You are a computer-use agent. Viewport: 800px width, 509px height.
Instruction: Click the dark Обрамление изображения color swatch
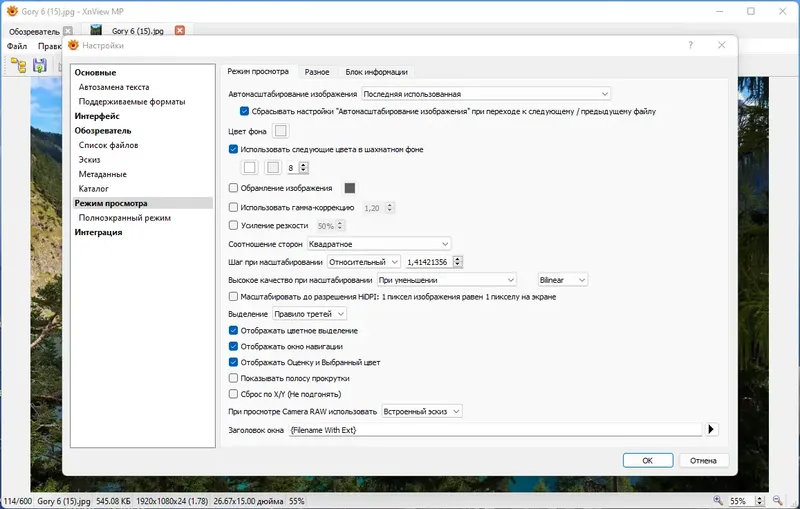click(349, 188)
